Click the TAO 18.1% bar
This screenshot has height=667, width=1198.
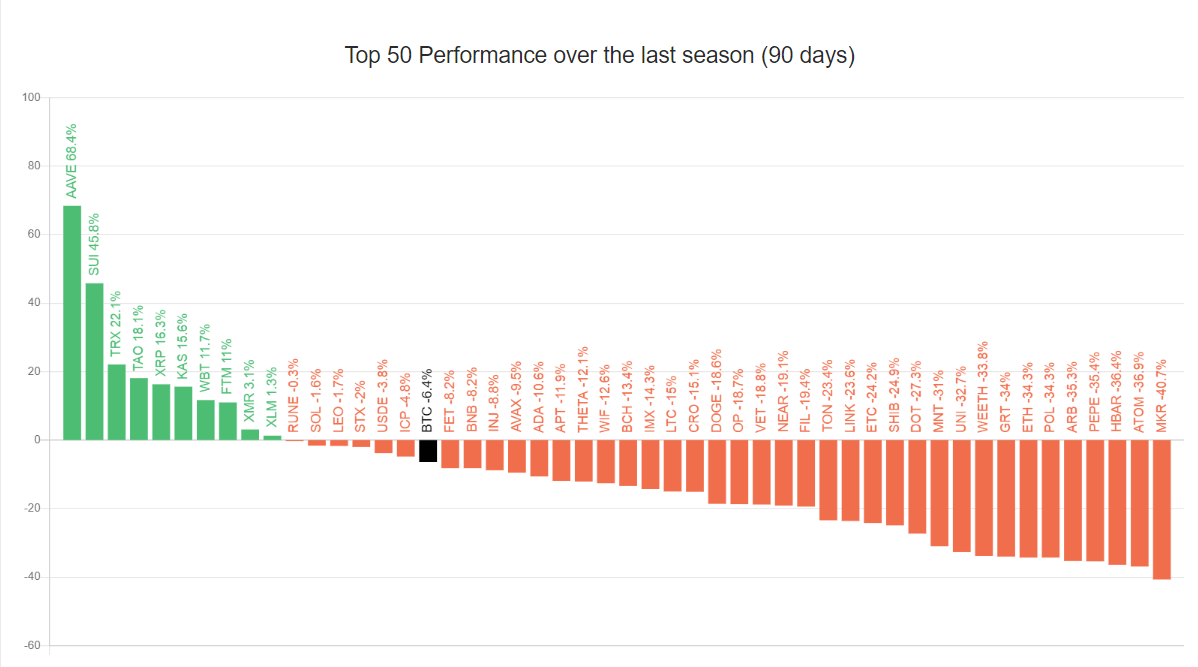(139, 409)
